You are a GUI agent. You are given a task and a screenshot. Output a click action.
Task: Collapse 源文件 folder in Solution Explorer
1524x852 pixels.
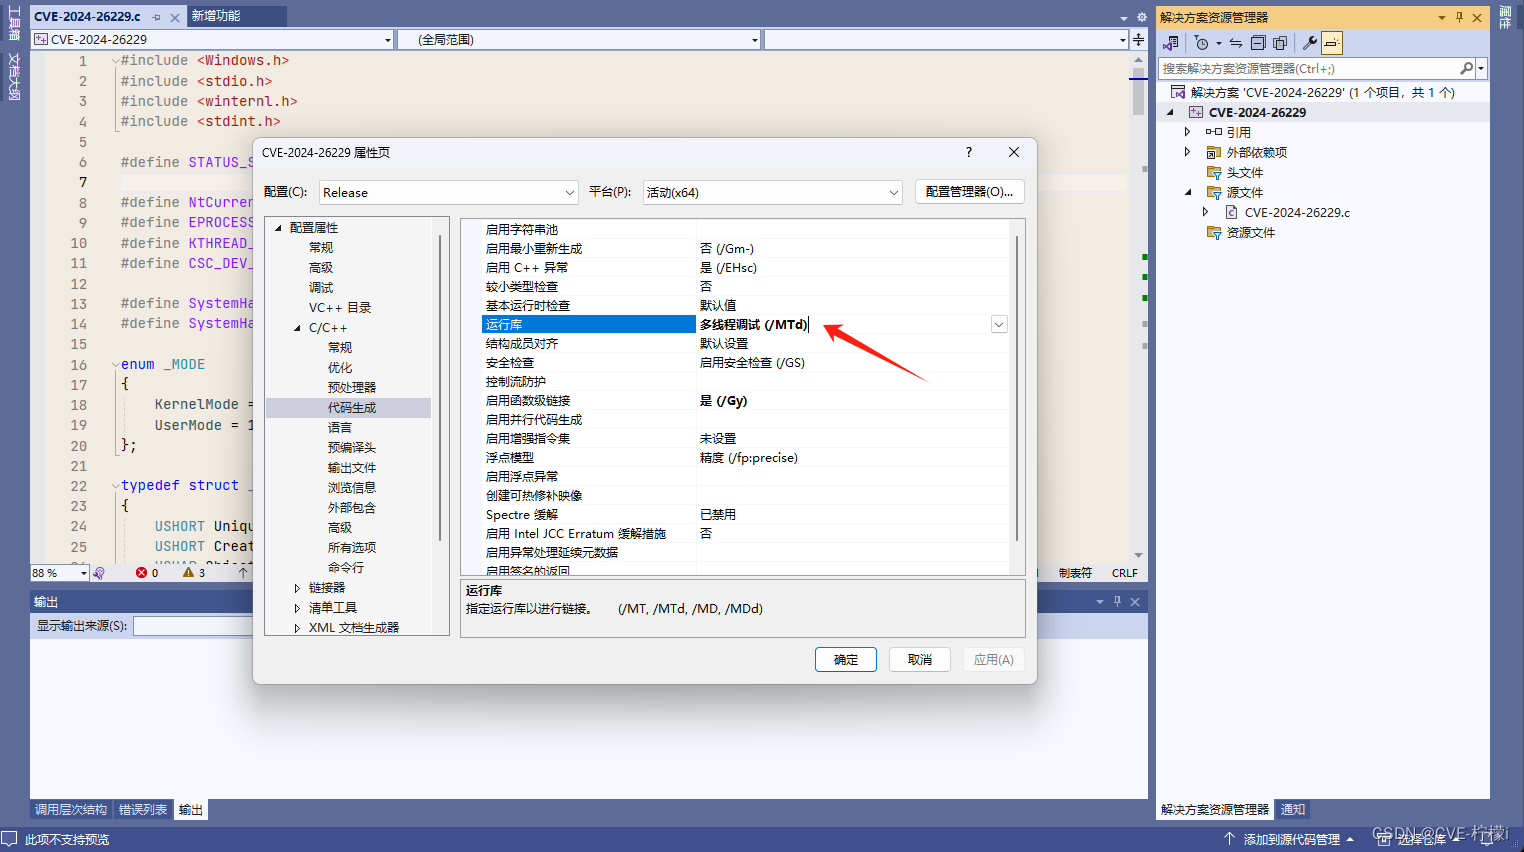(x=1188, y=192)
